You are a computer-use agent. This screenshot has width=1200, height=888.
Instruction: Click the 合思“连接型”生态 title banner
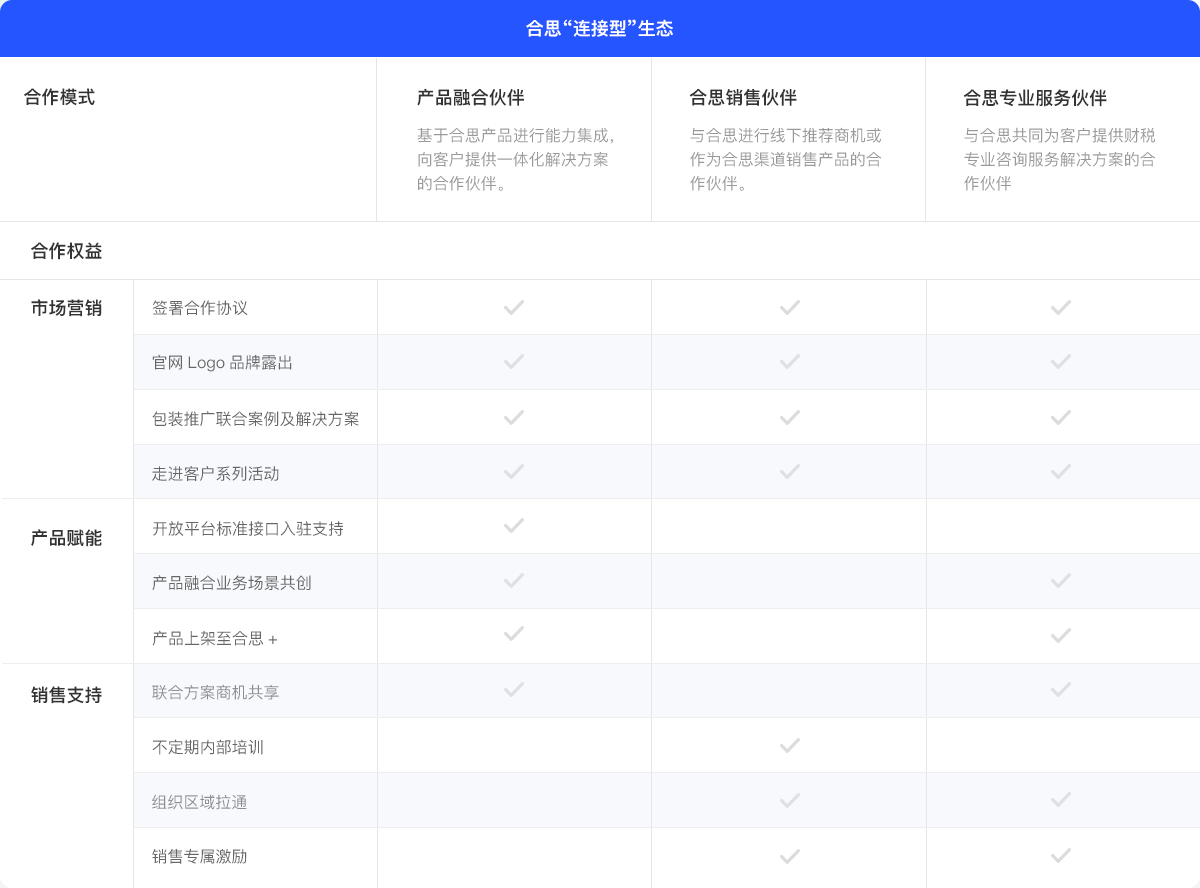[x=600, y=29]
